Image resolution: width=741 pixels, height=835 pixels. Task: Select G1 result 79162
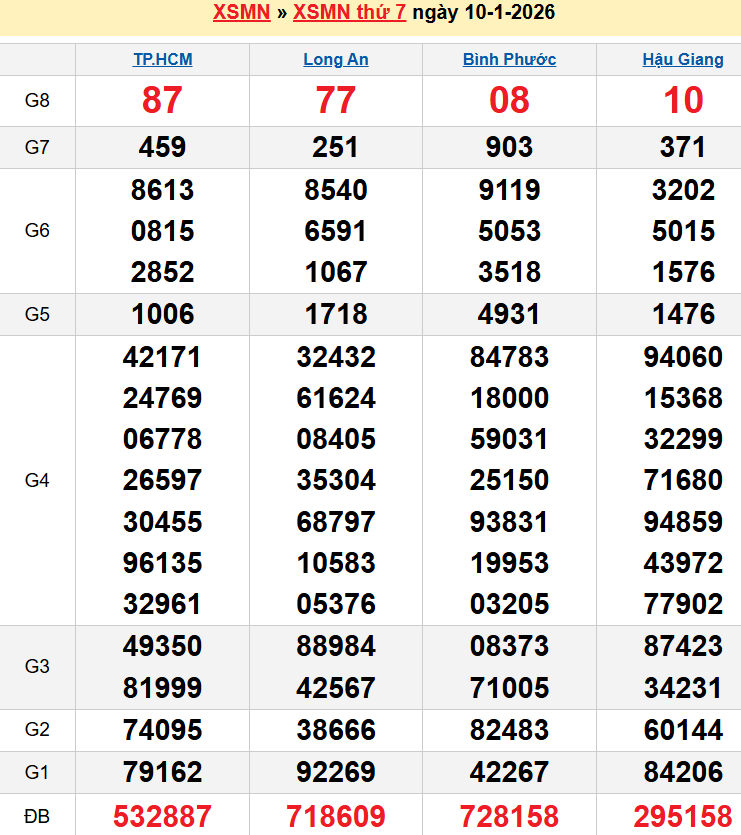click(x=162, y=772)
